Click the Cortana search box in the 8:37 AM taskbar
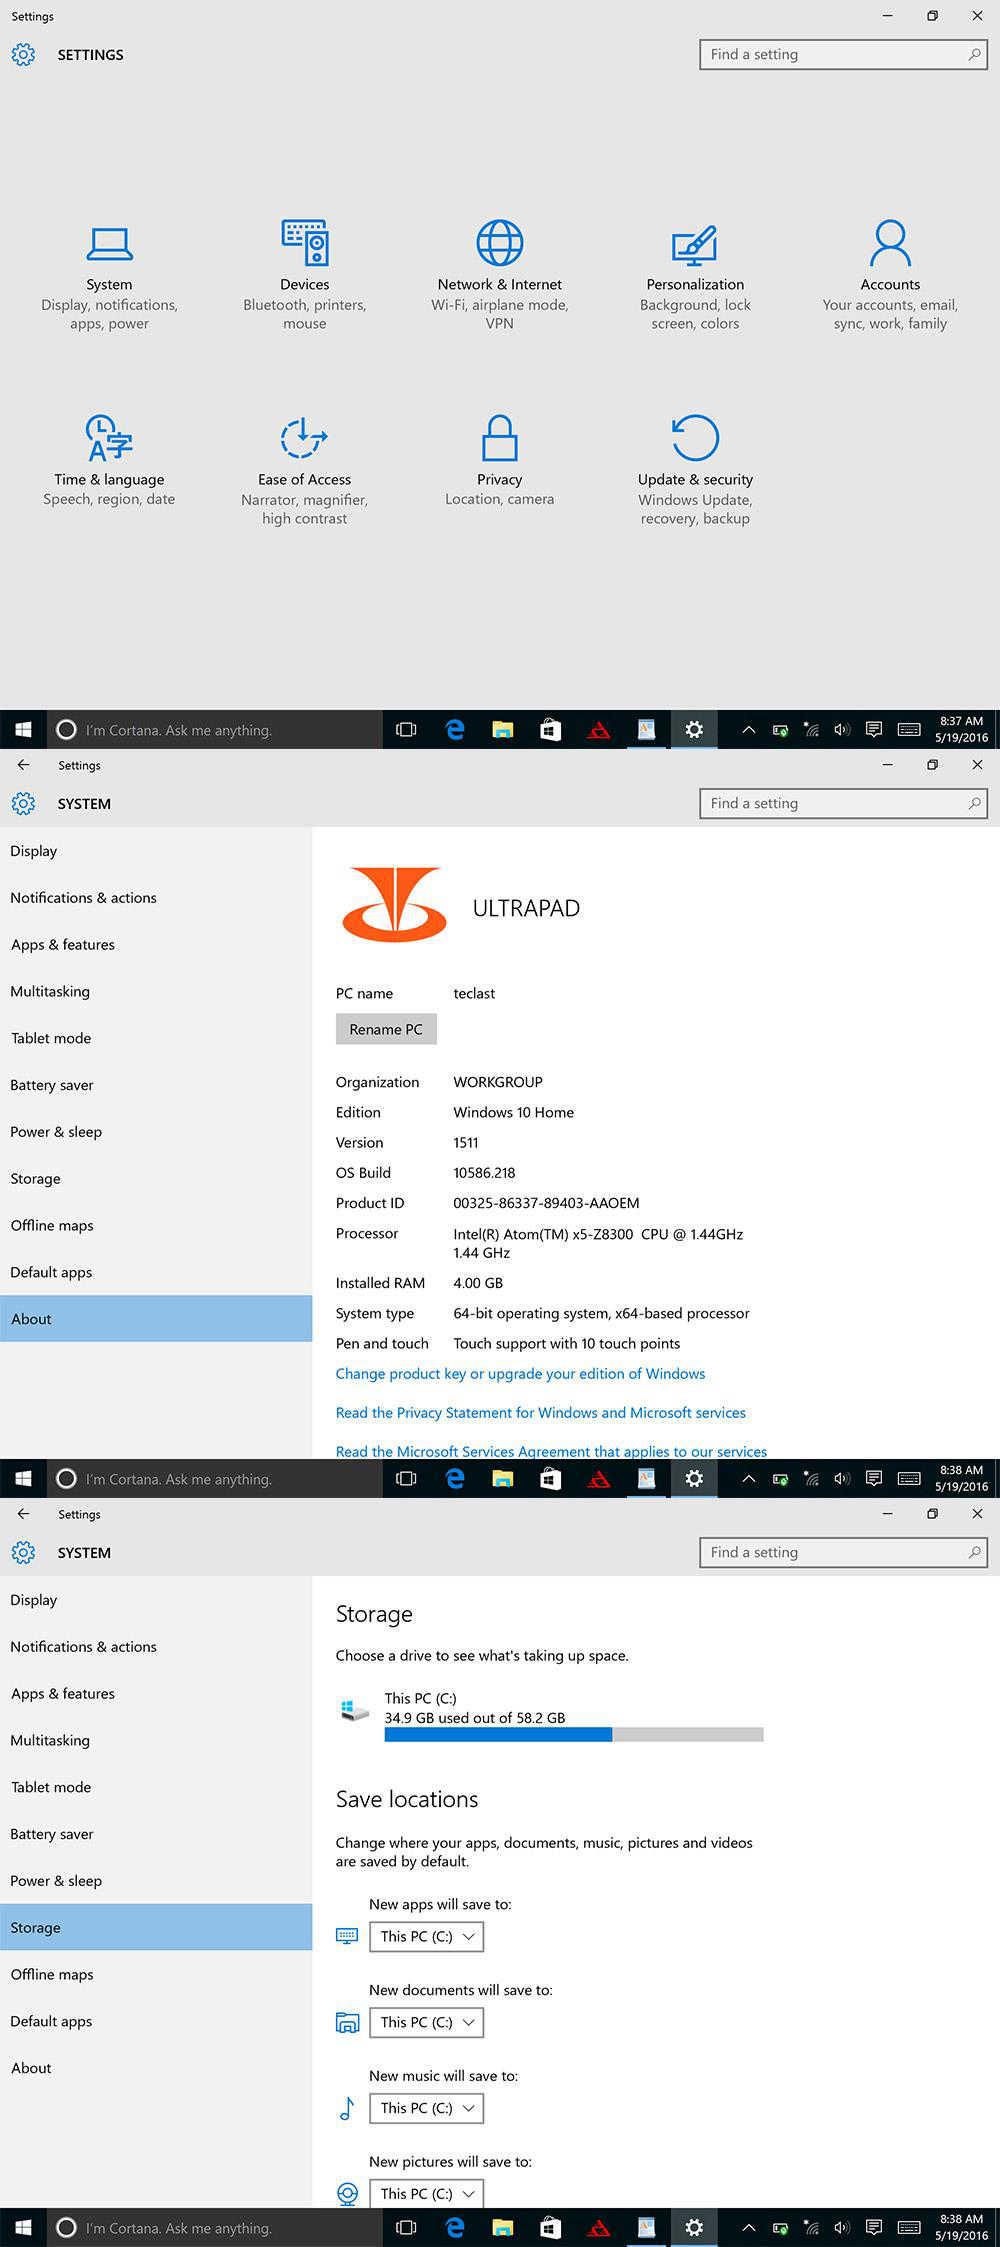 pos(215,730)
